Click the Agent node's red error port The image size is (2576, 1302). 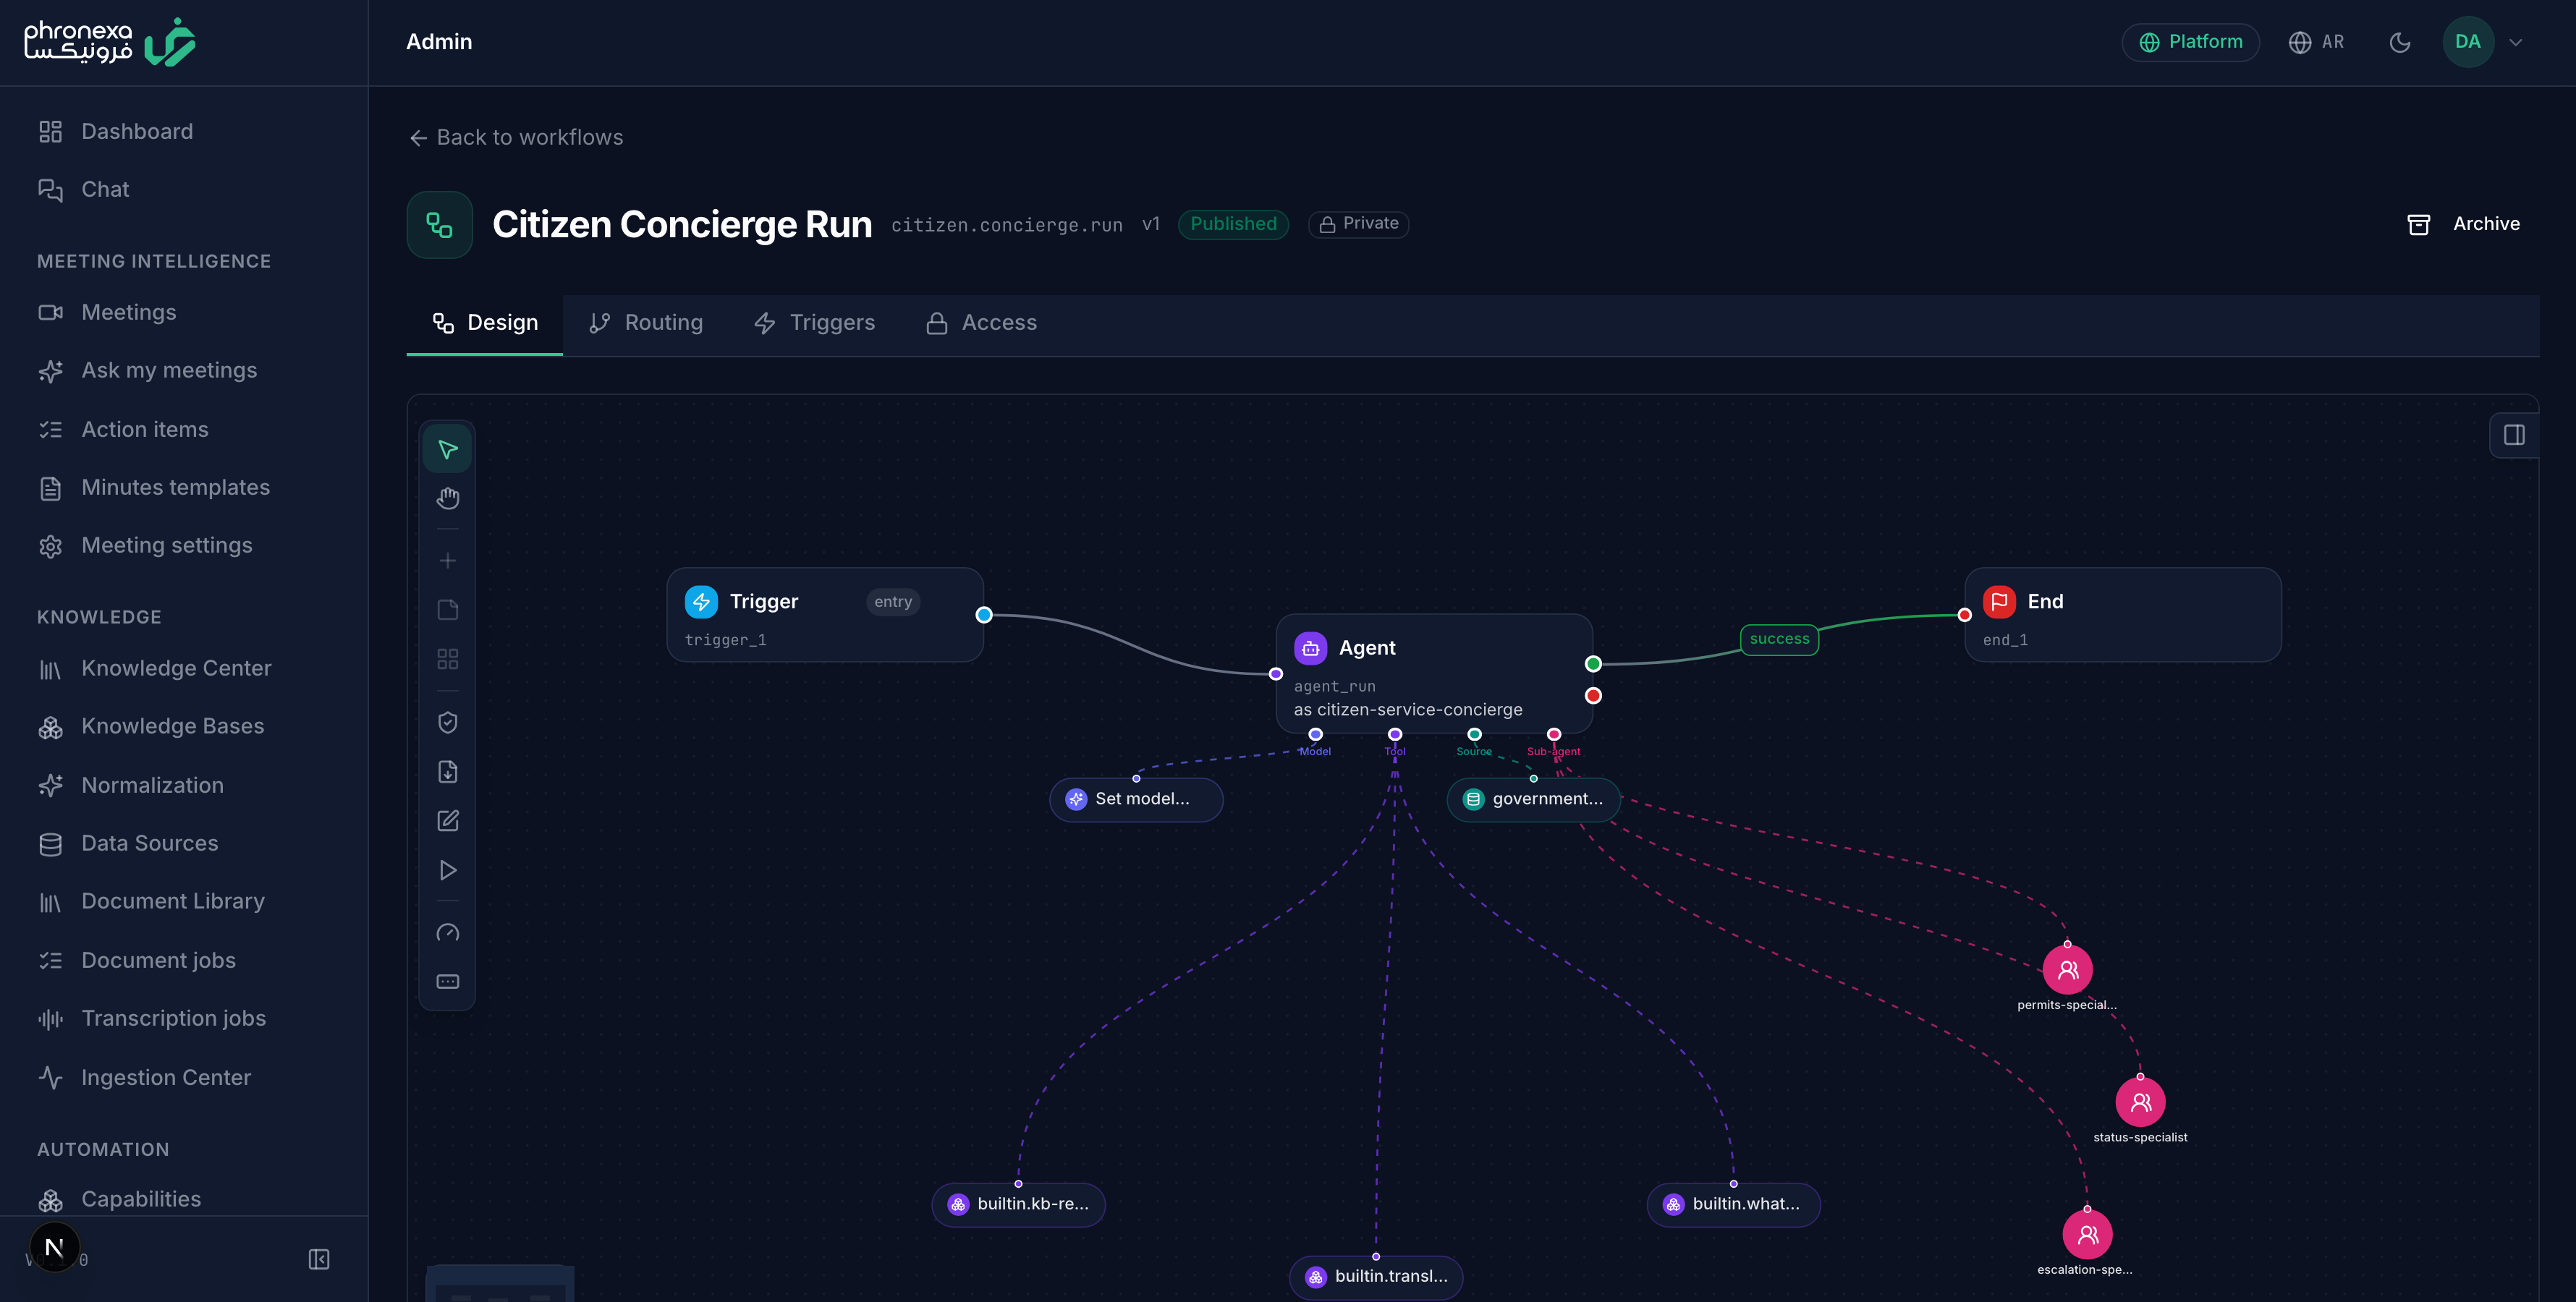(x=1593, y=696)
